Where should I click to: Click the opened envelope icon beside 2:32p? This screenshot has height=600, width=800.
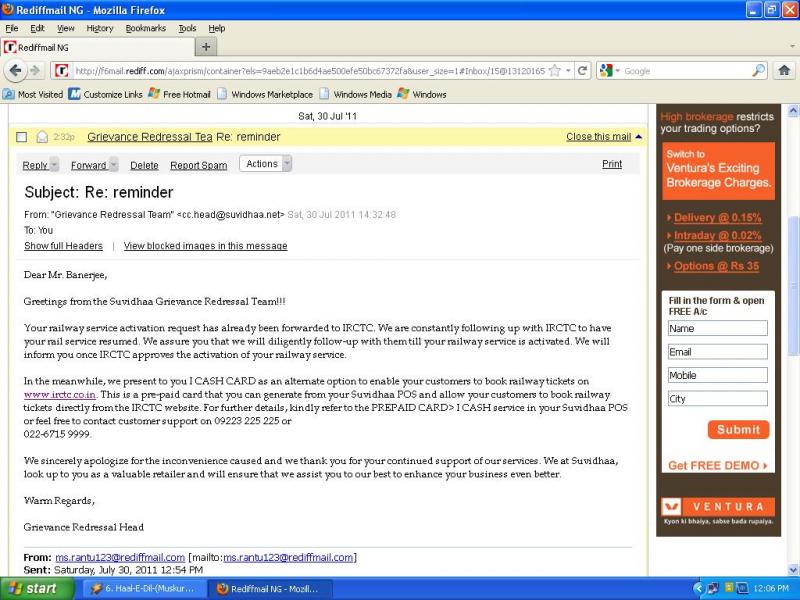42,137
